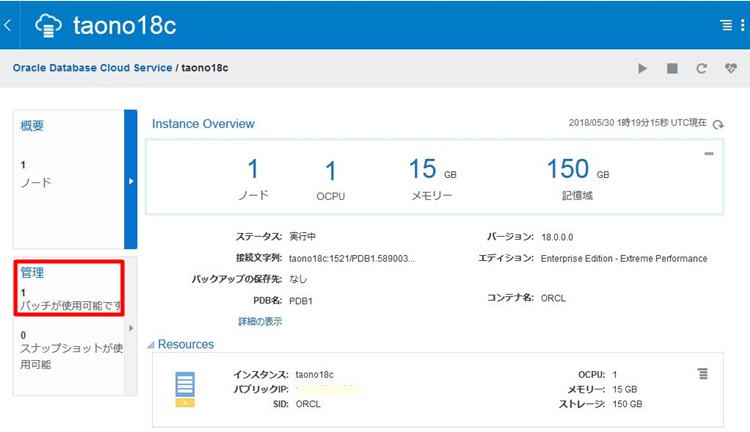This screenshot has width=750, height=432.
Task: Click the パッチが使用可能です patch notice
Action: [70, 304]
